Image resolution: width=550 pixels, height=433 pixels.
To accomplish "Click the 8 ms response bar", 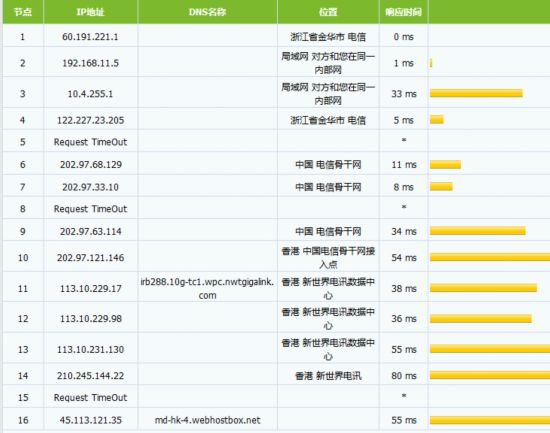I will click(441, 186).
